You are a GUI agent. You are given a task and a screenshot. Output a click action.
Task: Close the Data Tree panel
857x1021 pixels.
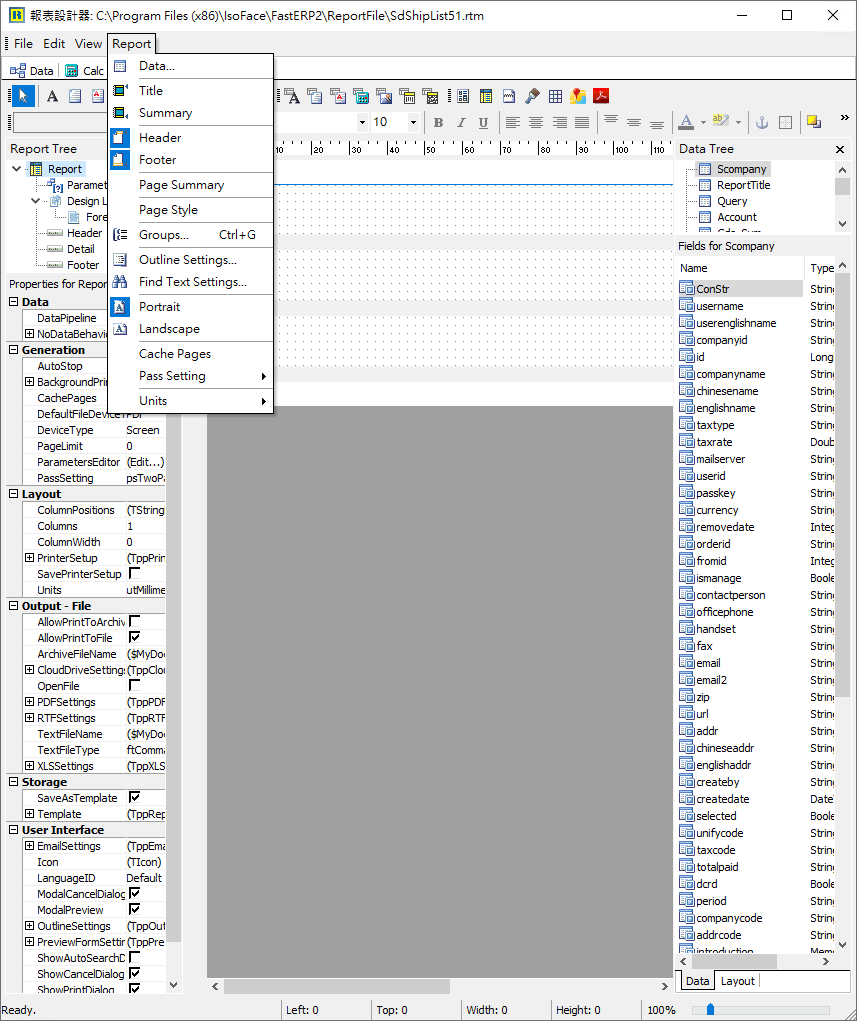tap(840, 149)
